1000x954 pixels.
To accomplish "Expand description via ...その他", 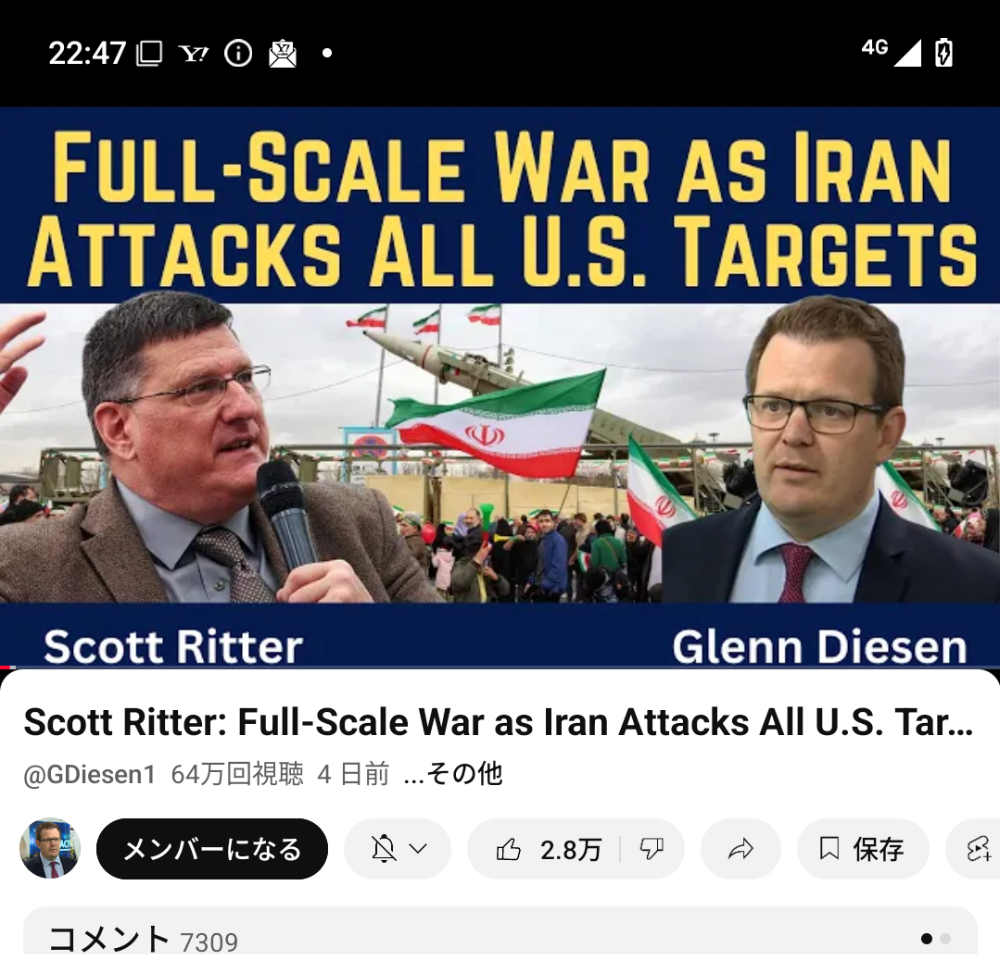I will click(453, 774).
